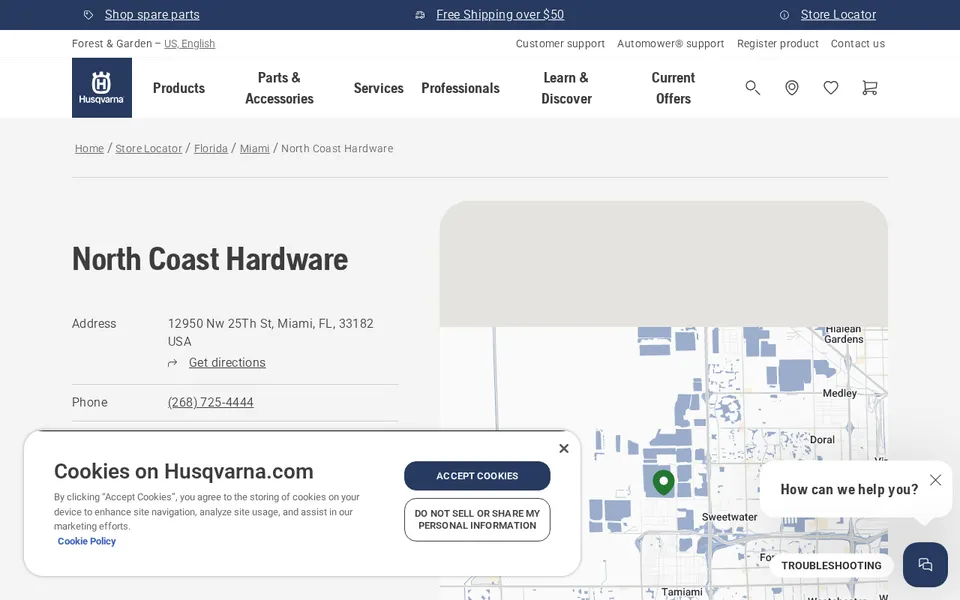960x600 pixels.
Task: Click Register product
Action: click(x=778, y=43)
